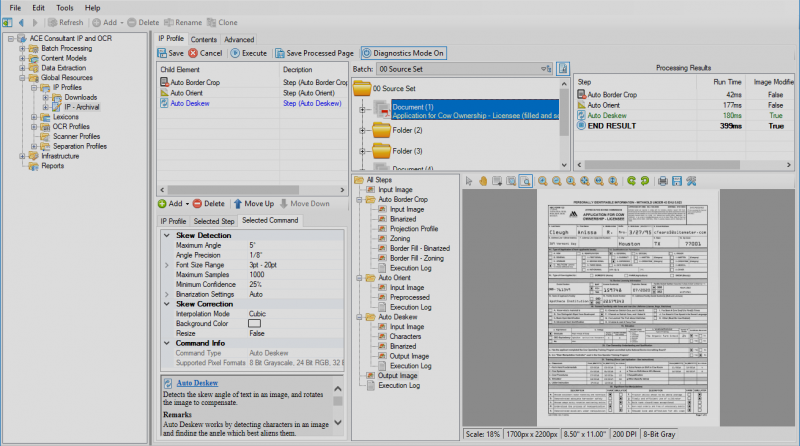
Task: Select Projection Profile in steps tree
Action: pos(414,228)
